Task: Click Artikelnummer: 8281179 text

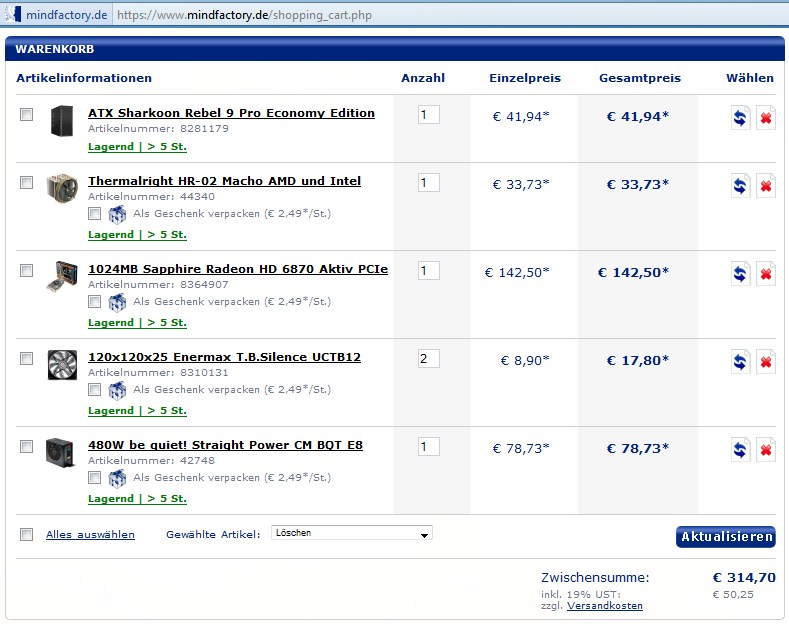Action: click(x=159, y=128)
